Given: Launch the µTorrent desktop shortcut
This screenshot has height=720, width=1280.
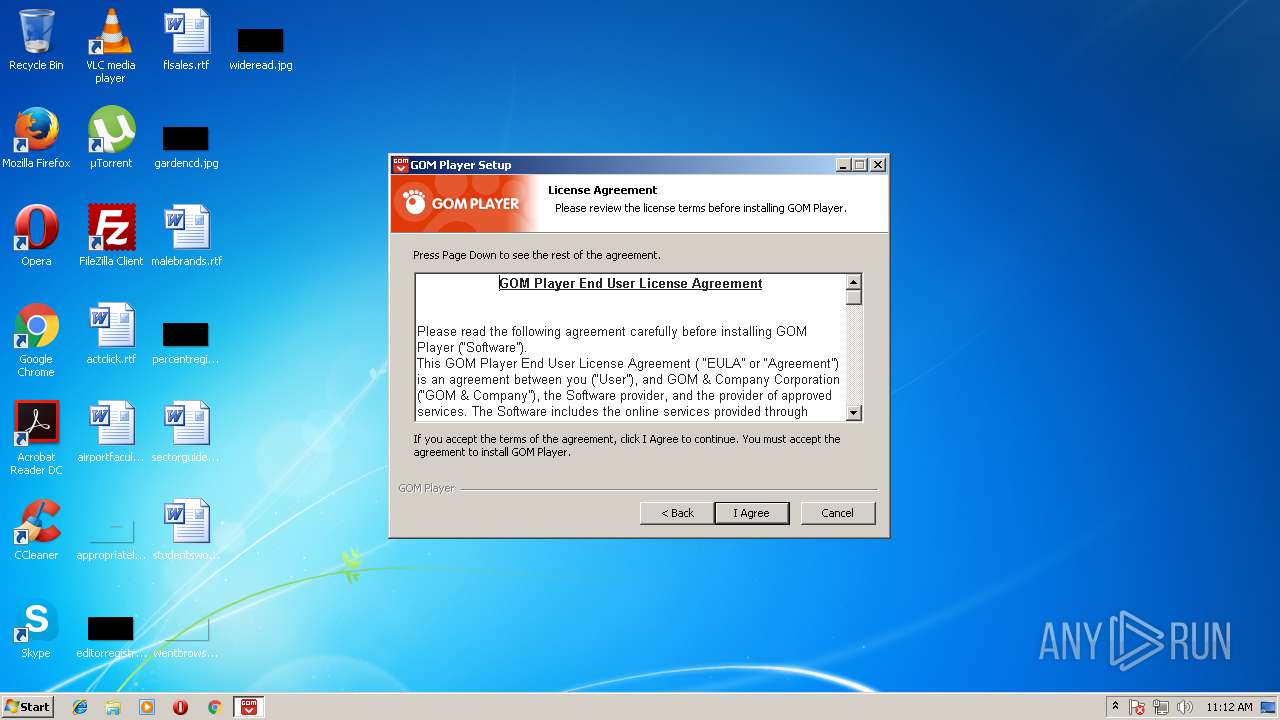Looking at the screenshot, I should pos(111,138).
